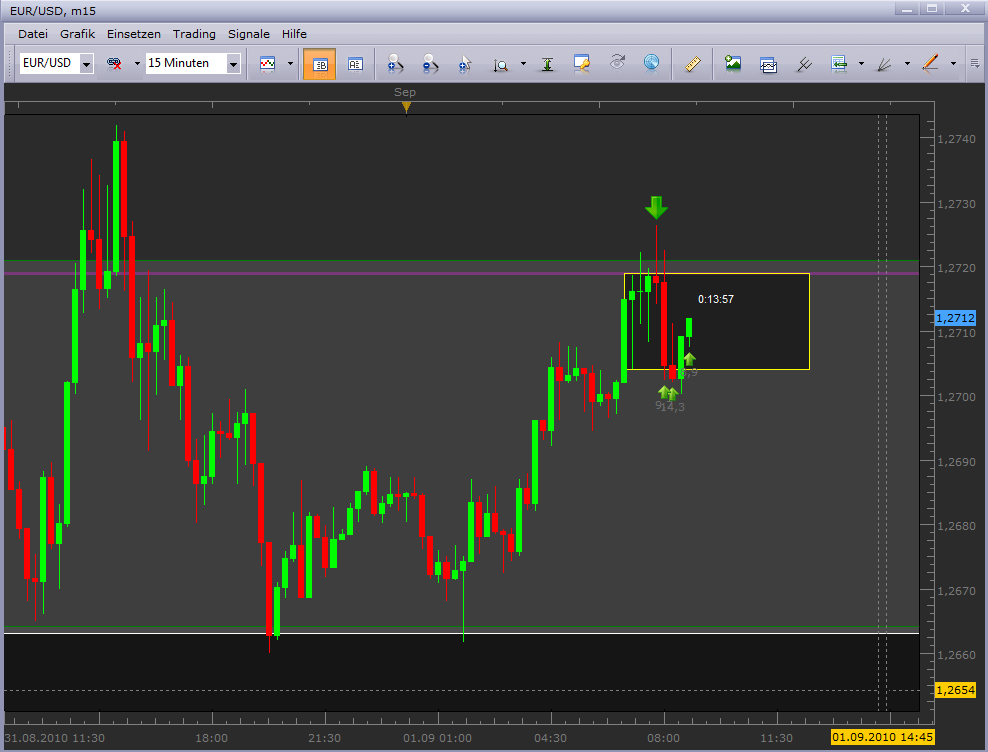Expand arrow next to chart type icon
Viewport: 988px width, 752px height.
290,64
